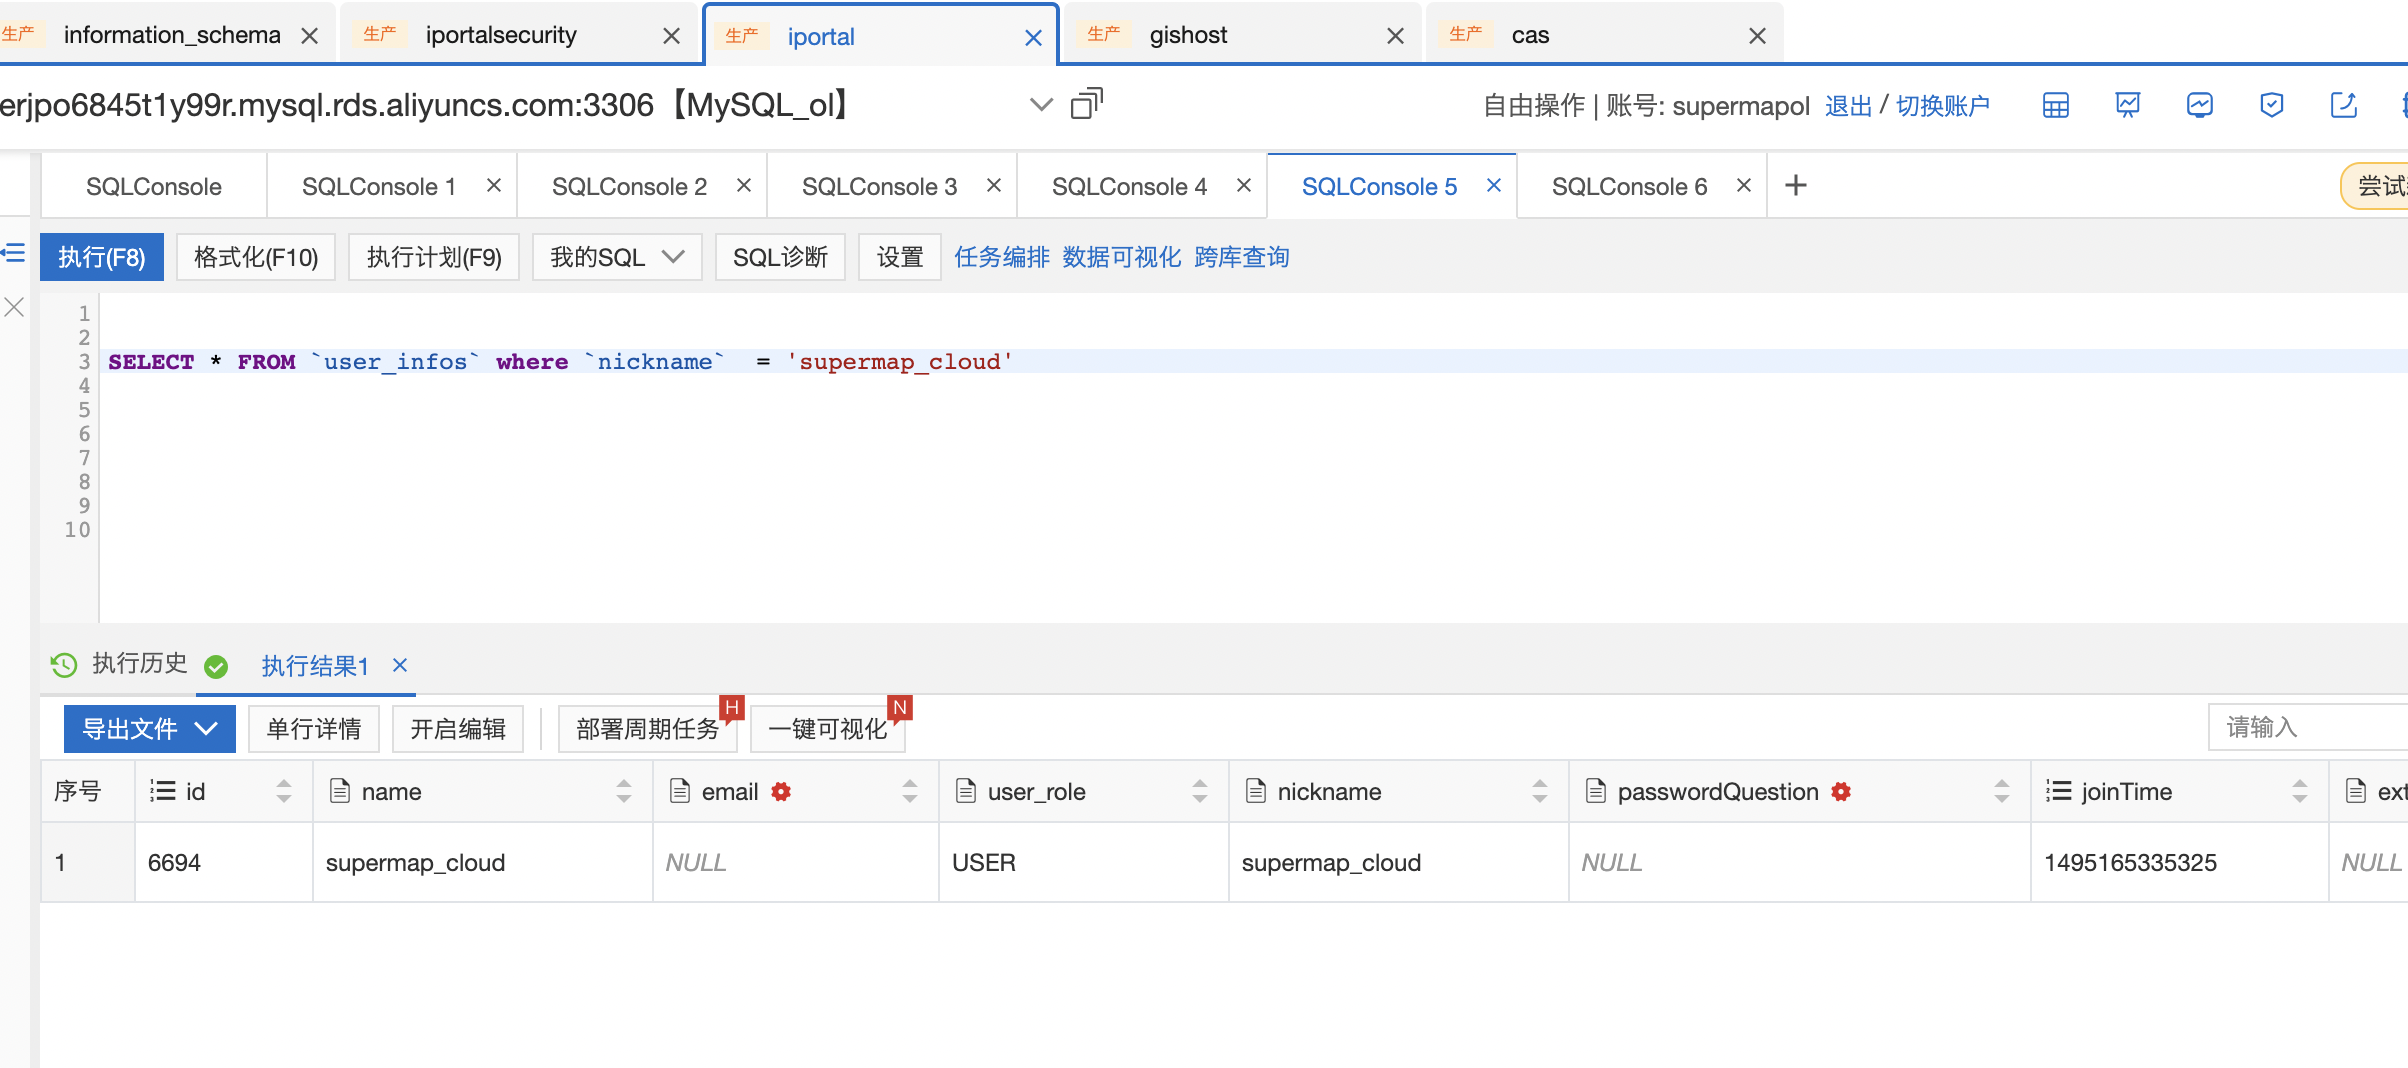This screenshot has height=1068, width=2408.
Task: Switch to the gishost database tab
Action: (x=1189, y=34)
